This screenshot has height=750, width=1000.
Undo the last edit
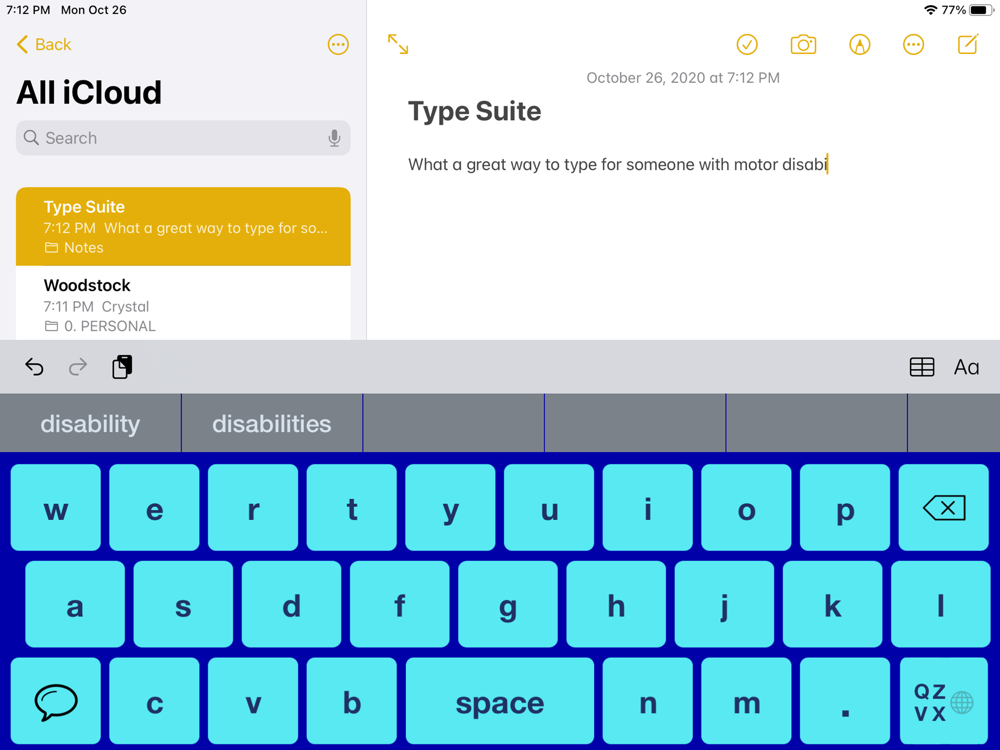(34, 367)
